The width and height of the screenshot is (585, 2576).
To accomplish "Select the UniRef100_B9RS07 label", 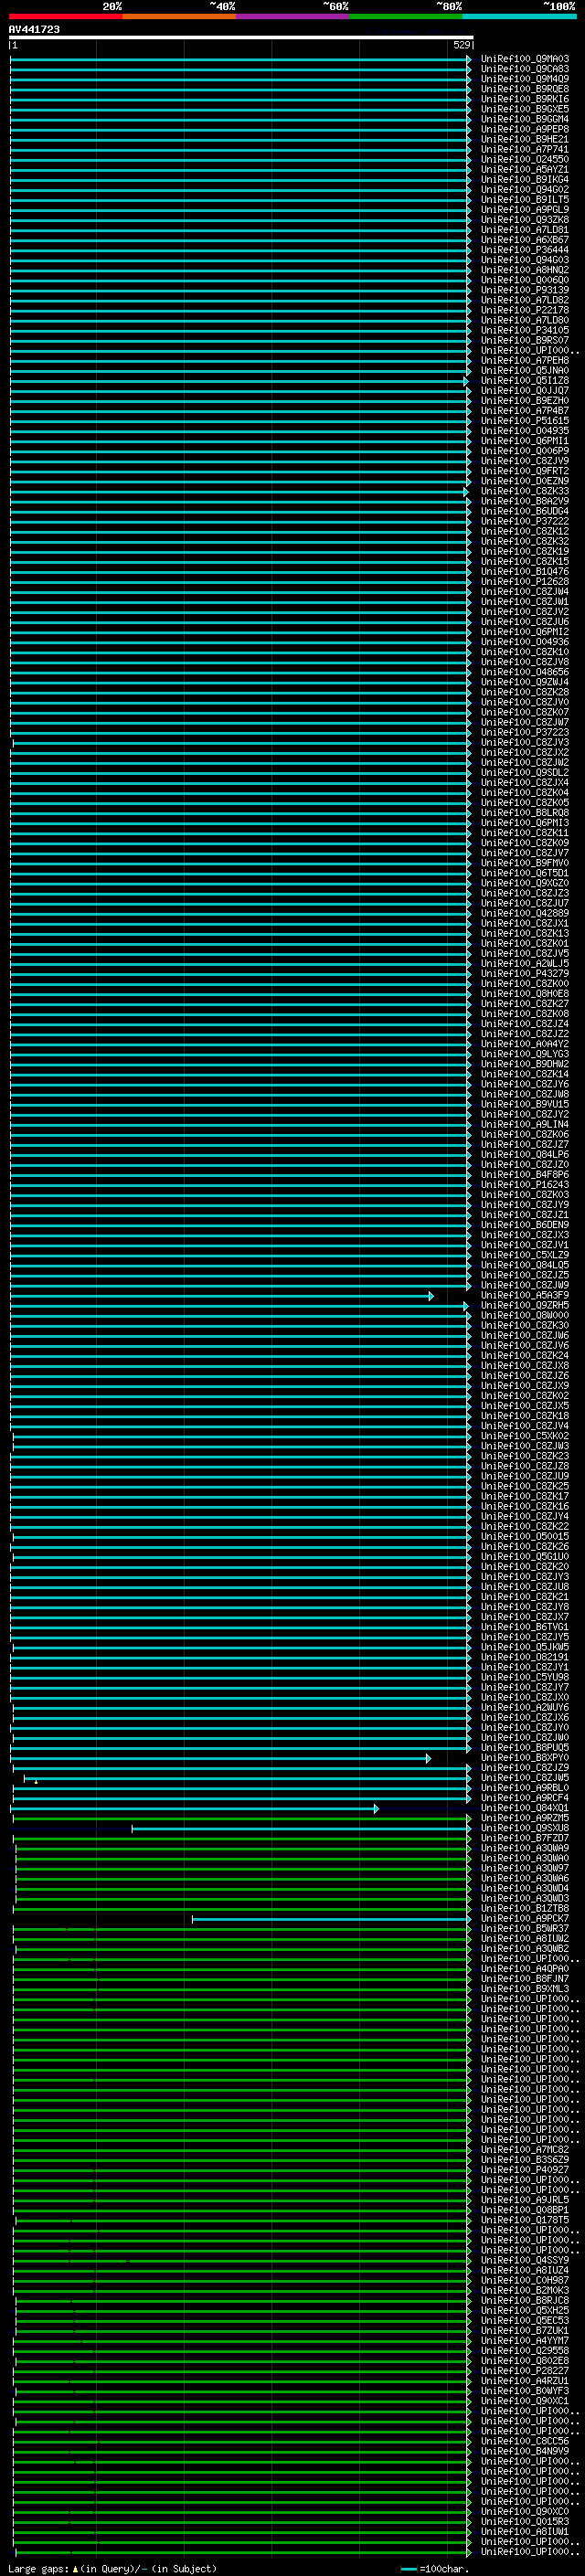I will [525, 340].
